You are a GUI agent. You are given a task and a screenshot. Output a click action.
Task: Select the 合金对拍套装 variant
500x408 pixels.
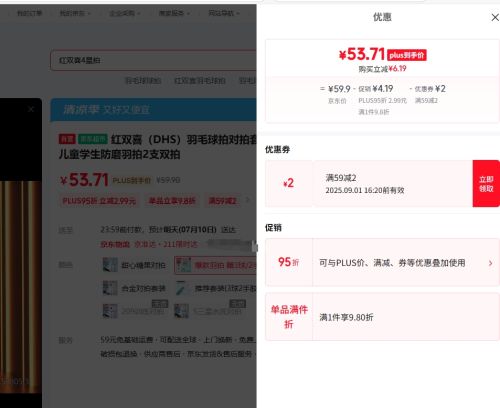click(134, 288)
